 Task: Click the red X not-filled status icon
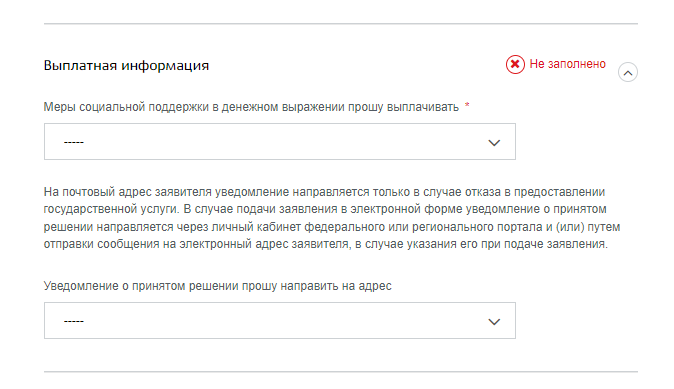[515, 64]
